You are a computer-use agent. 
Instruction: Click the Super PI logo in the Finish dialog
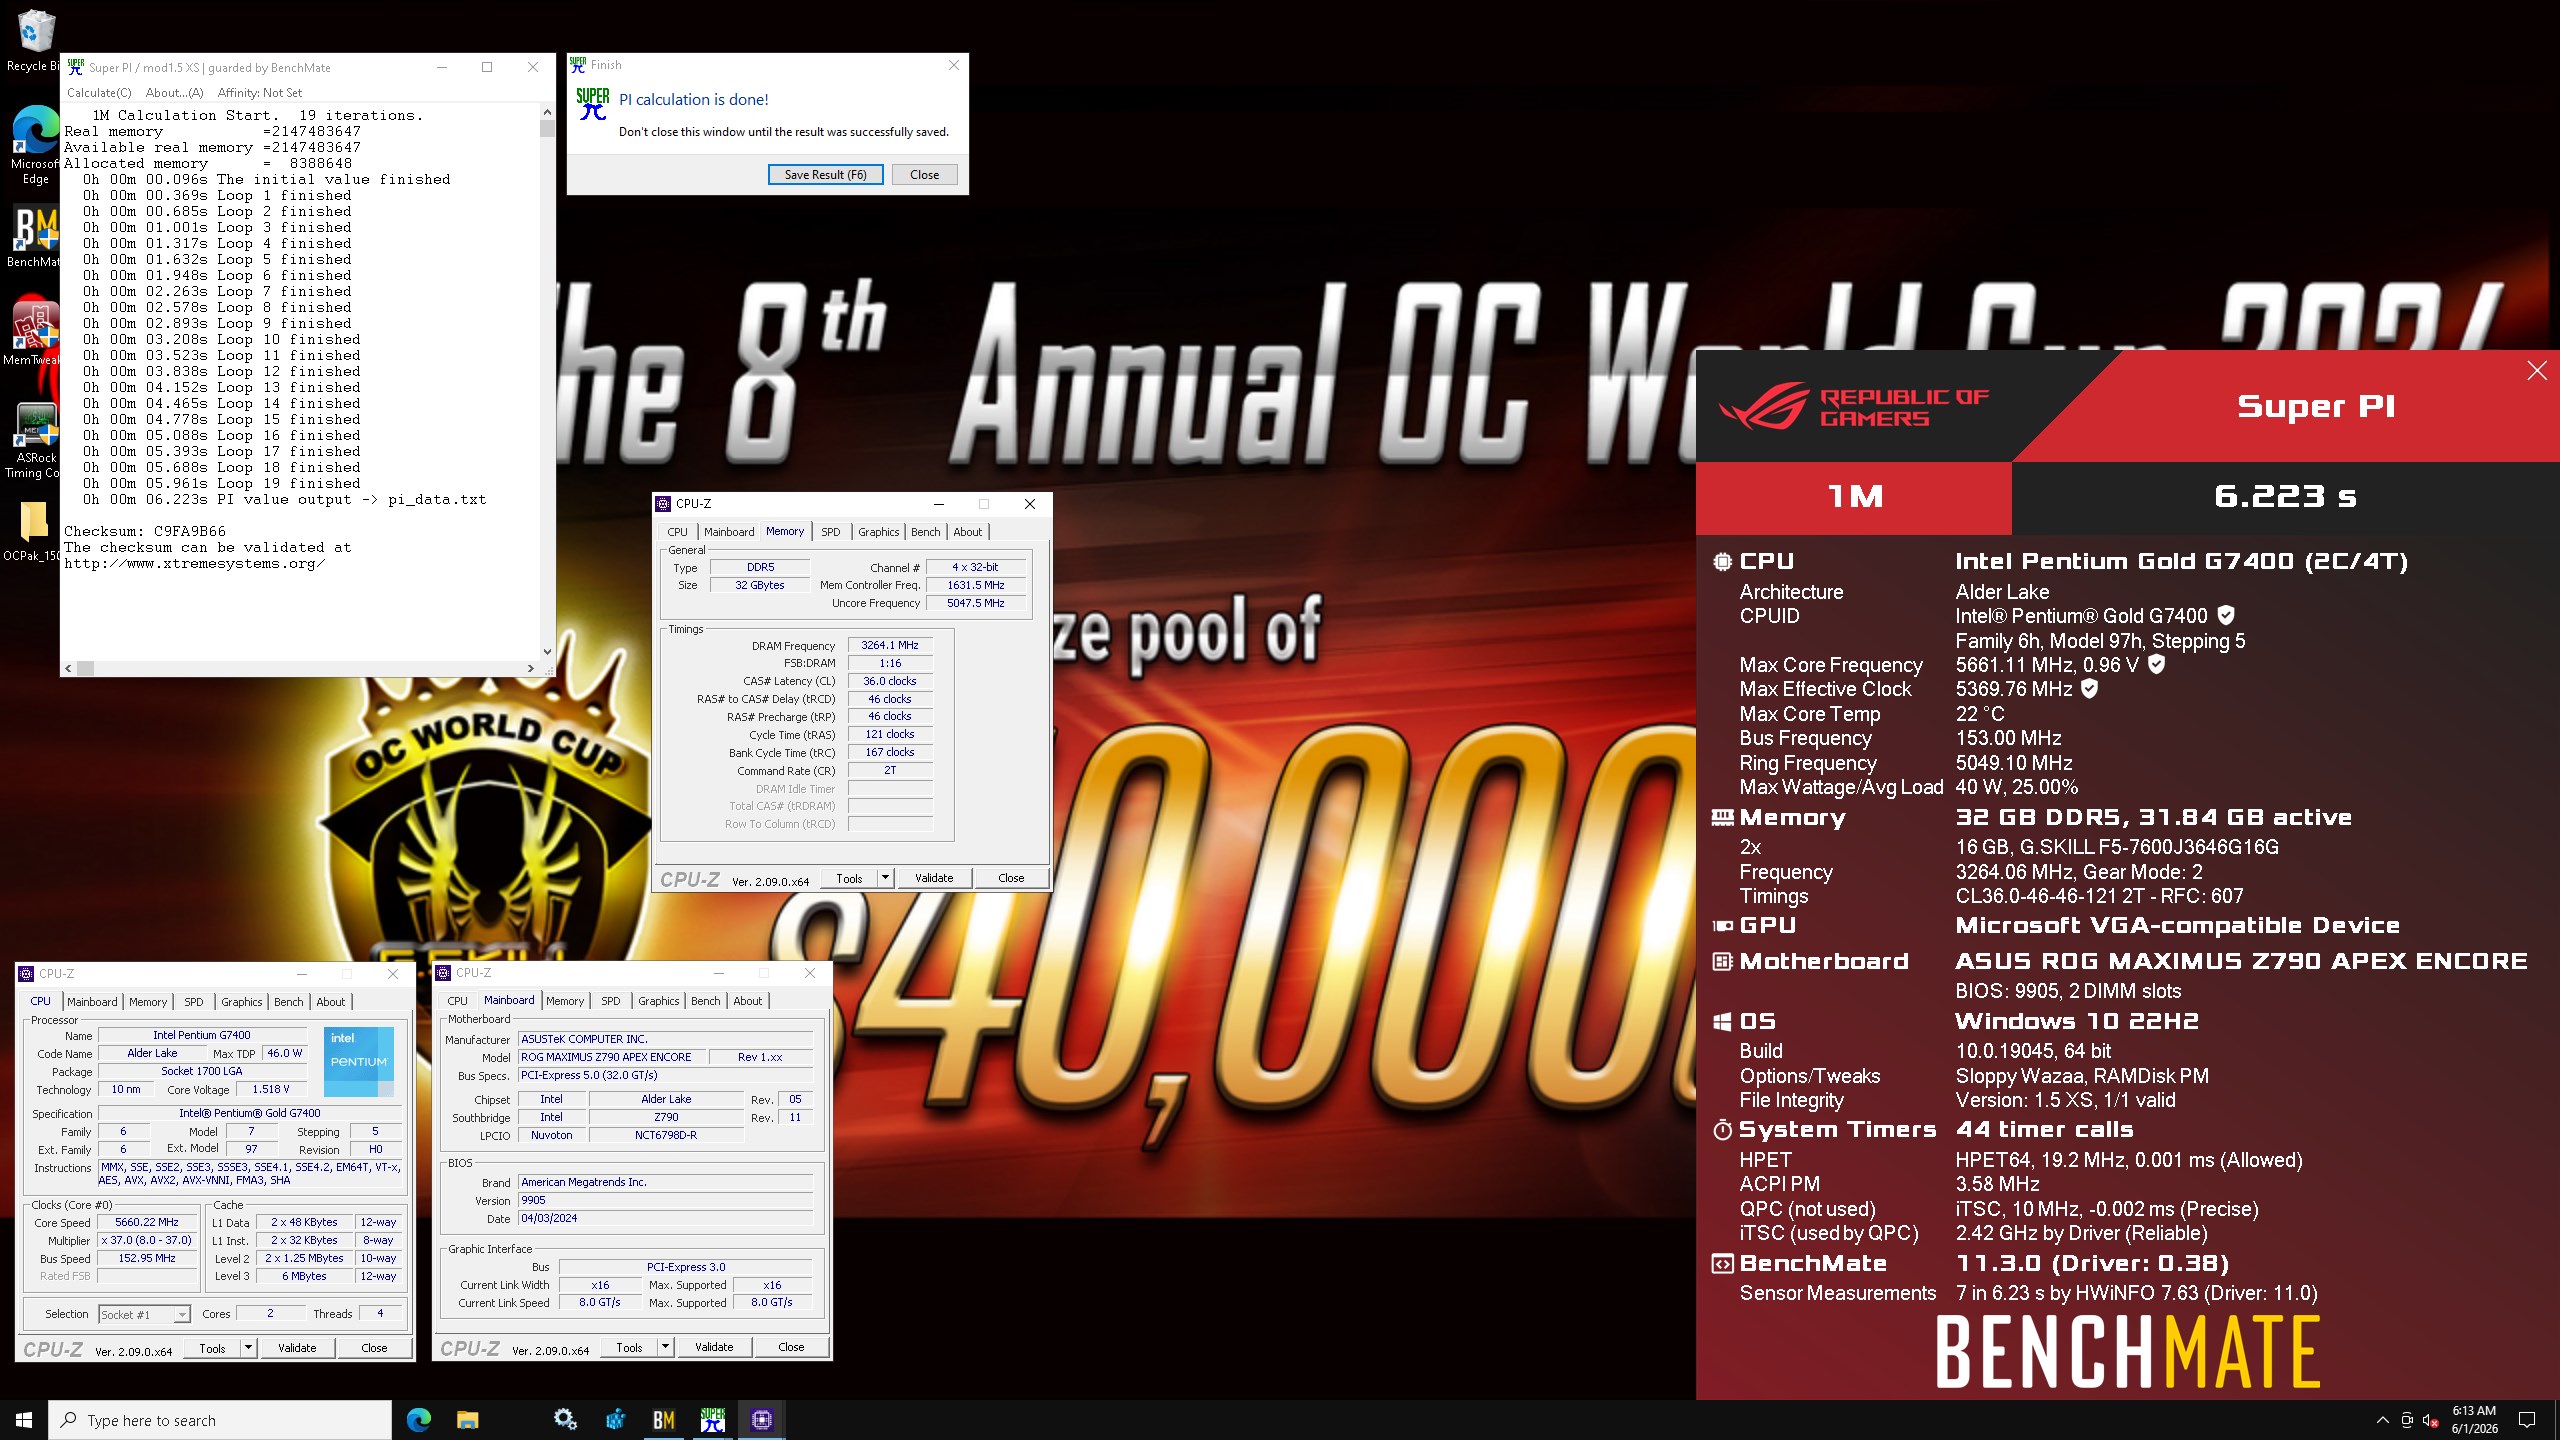592,104
